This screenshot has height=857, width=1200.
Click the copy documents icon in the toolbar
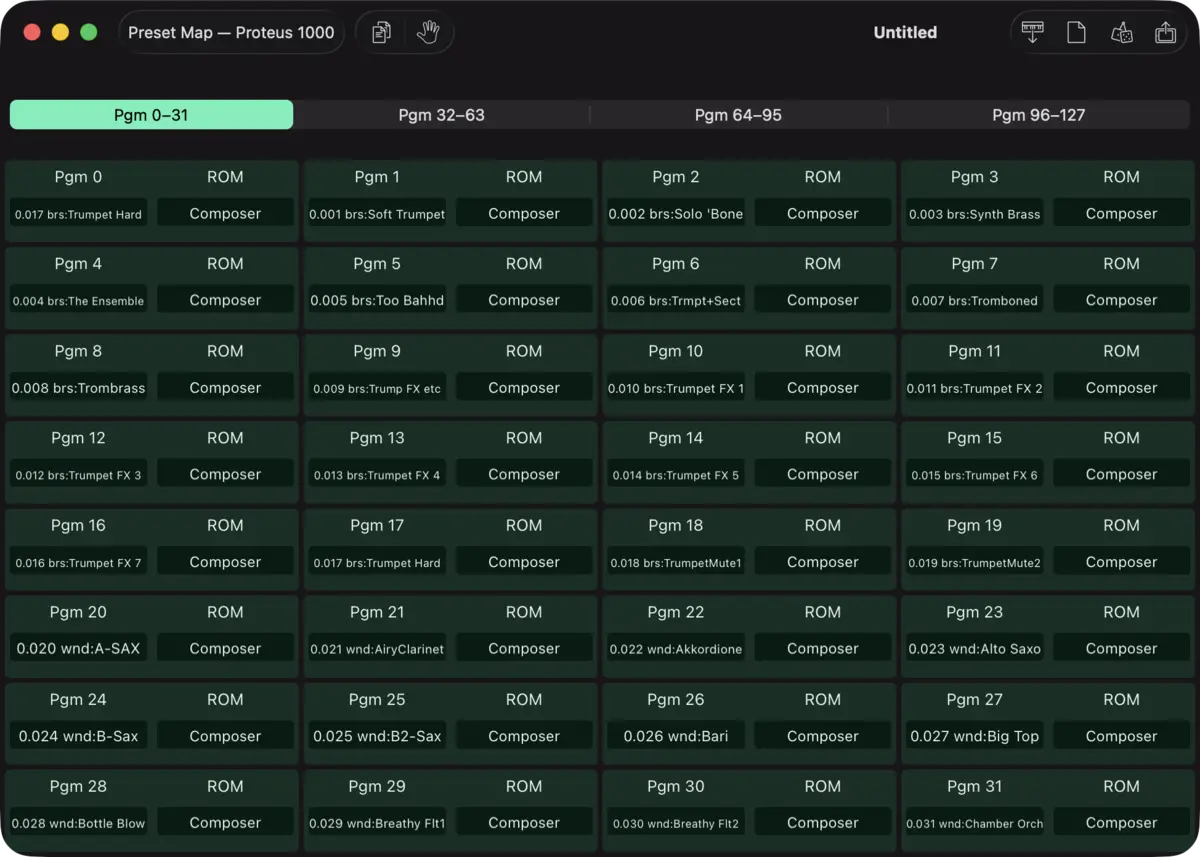point(381,33)
